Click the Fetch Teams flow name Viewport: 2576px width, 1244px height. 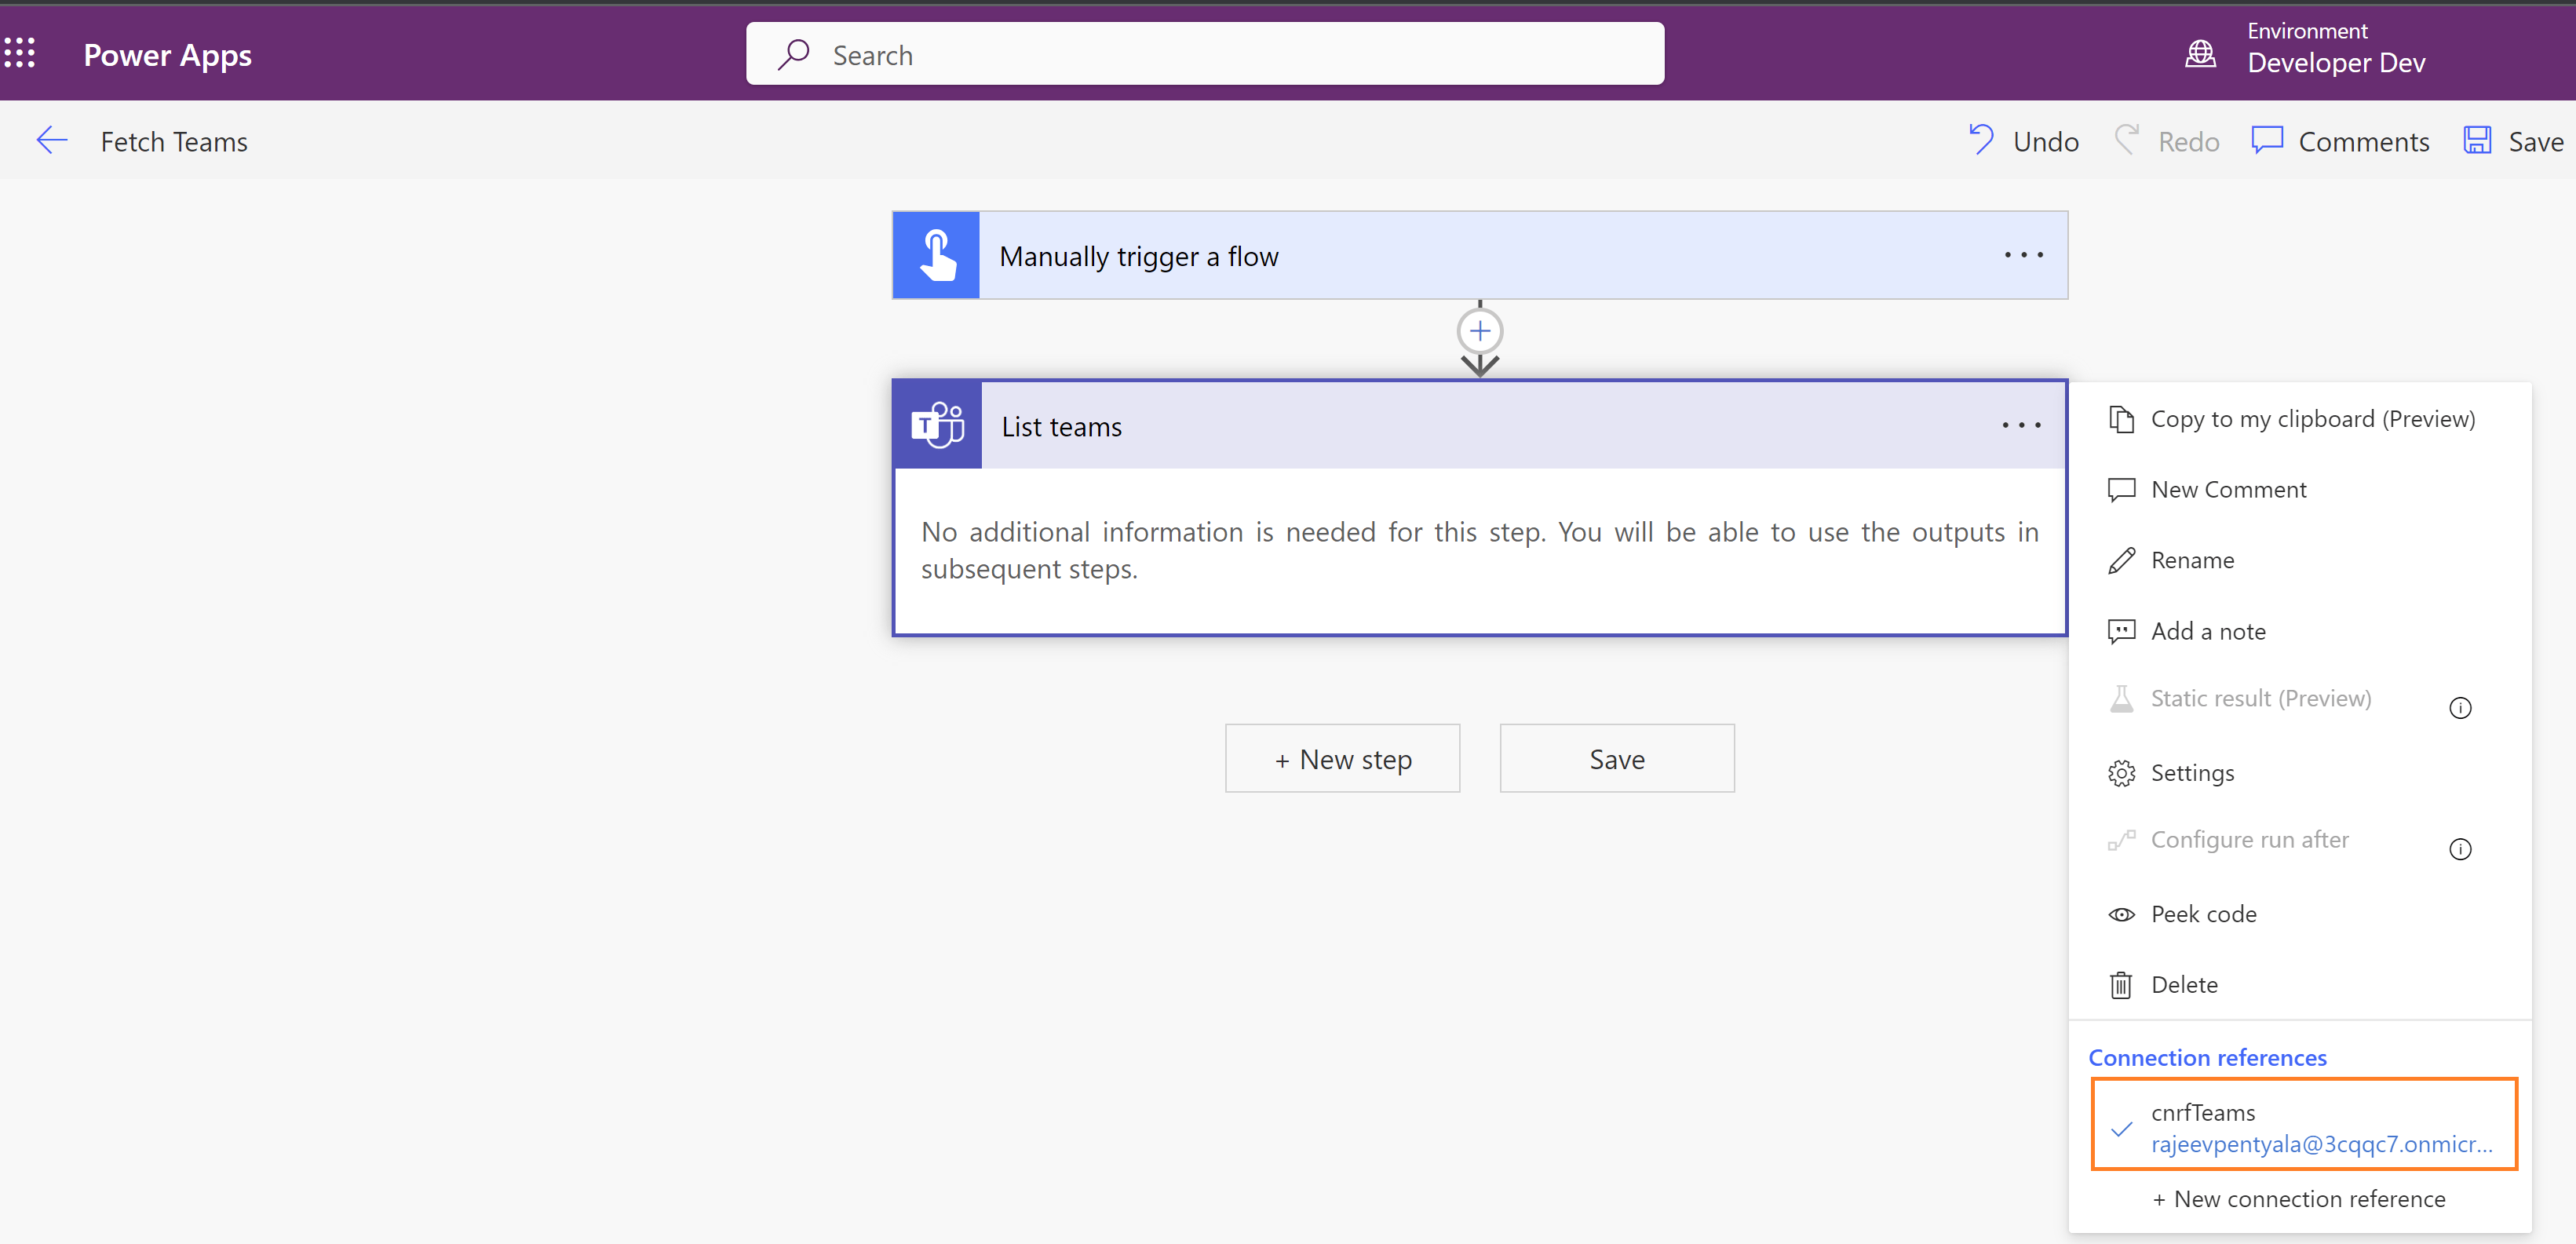[174, 141]
